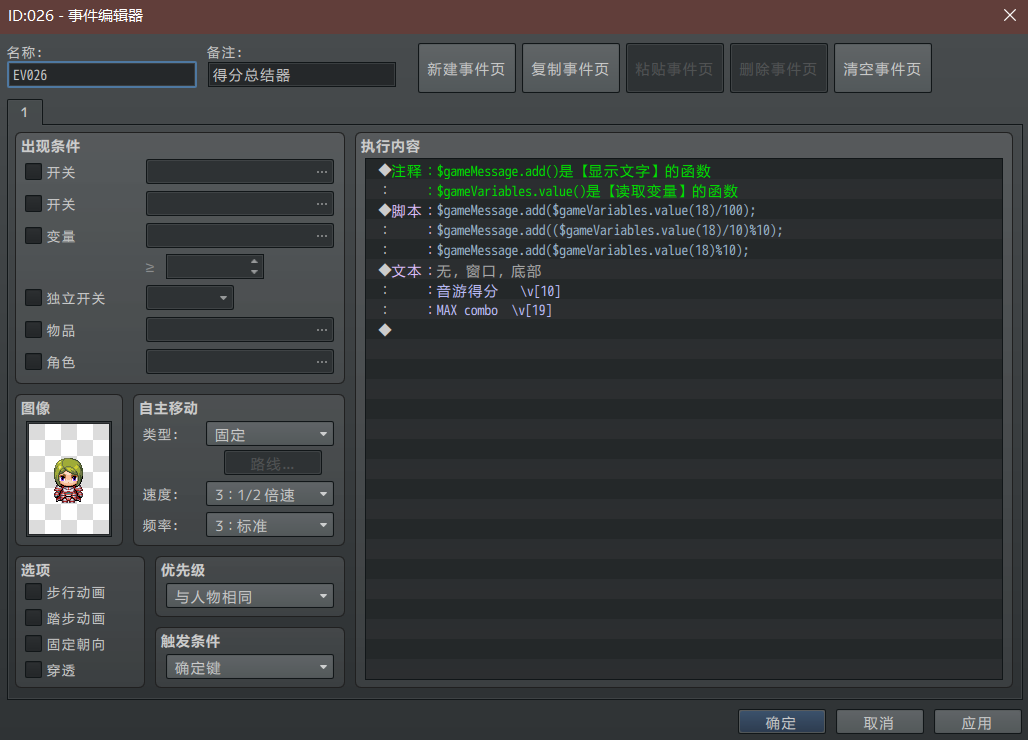The height and width of the screenshot is (740, 1028).
Task: Confirm with the 确定 button
Action: click(x=781, y=722)
